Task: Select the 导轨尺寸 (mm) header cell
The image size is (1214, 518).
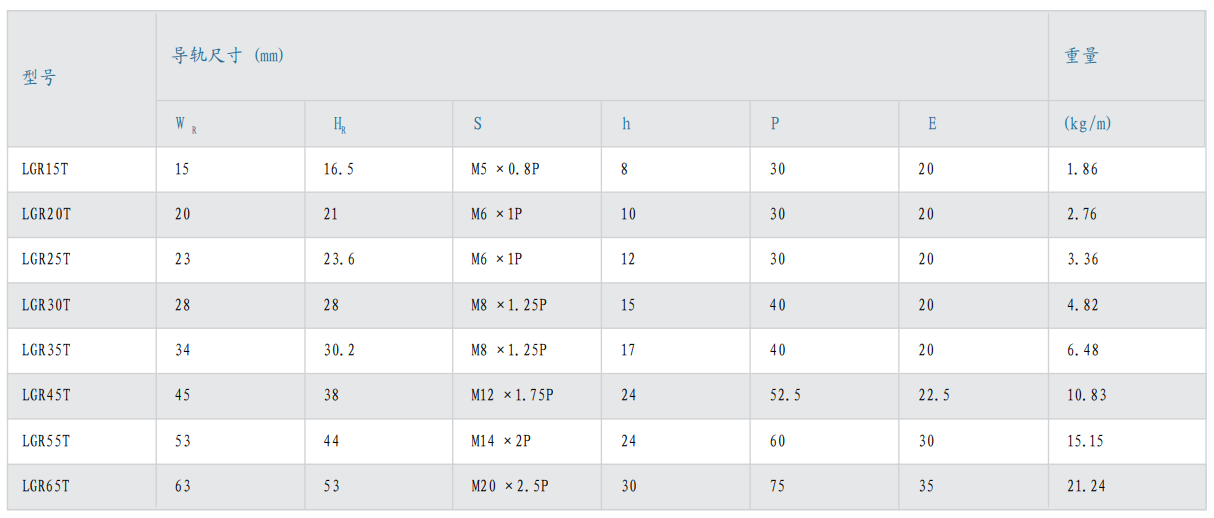Action: 228,56
